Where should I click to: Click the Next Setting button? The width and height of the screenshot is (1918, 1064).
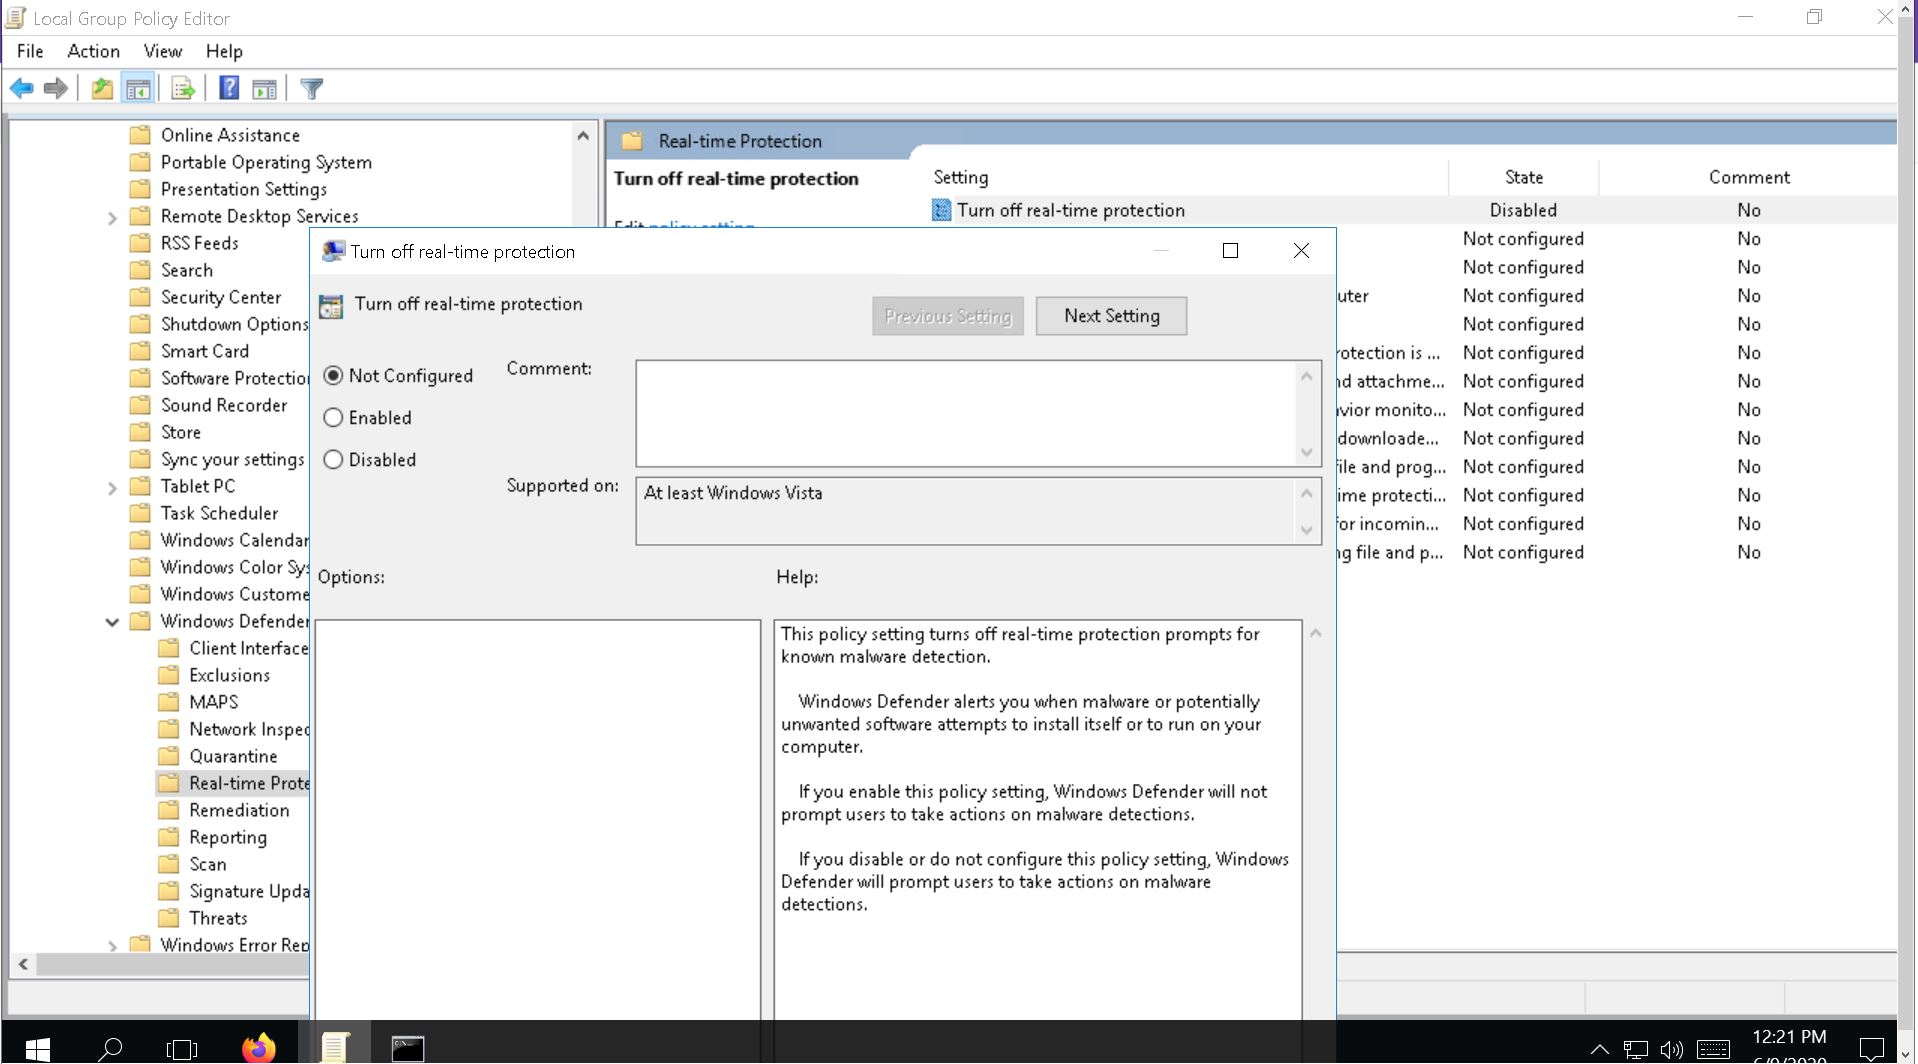[x=1111, y=315]
